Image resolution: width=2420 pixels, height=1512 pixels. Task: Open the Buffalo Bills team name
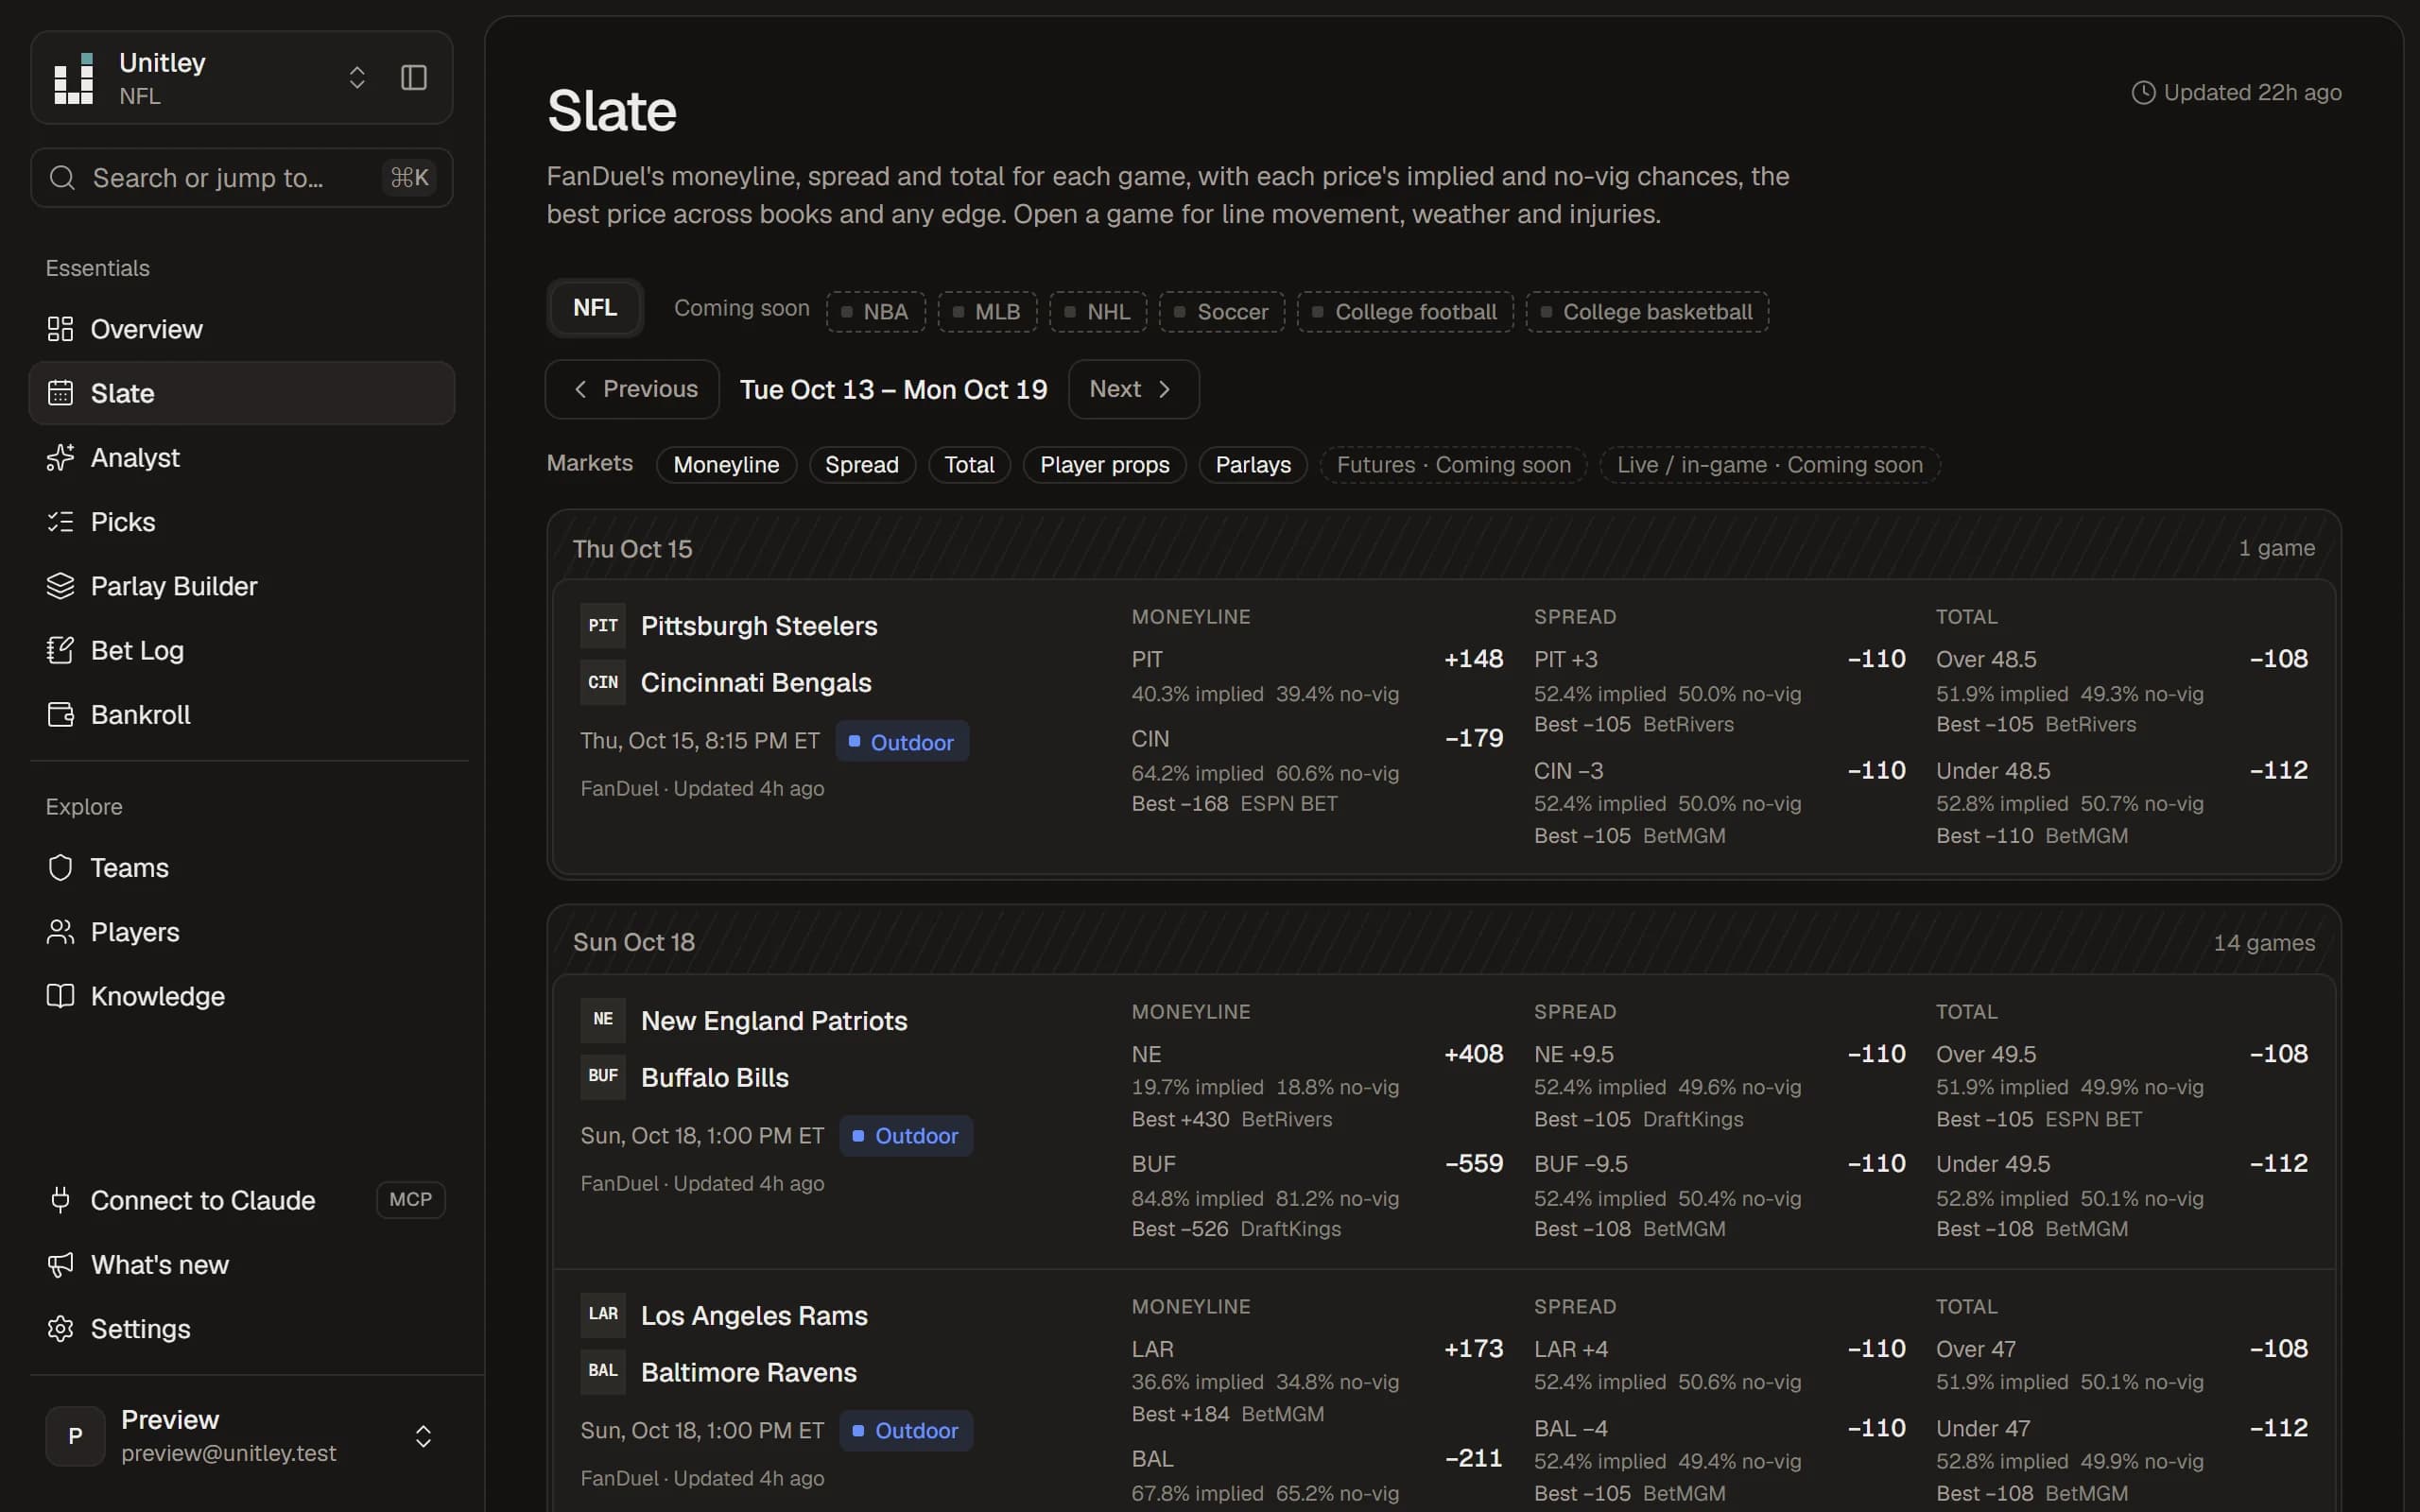point(714,1078)
